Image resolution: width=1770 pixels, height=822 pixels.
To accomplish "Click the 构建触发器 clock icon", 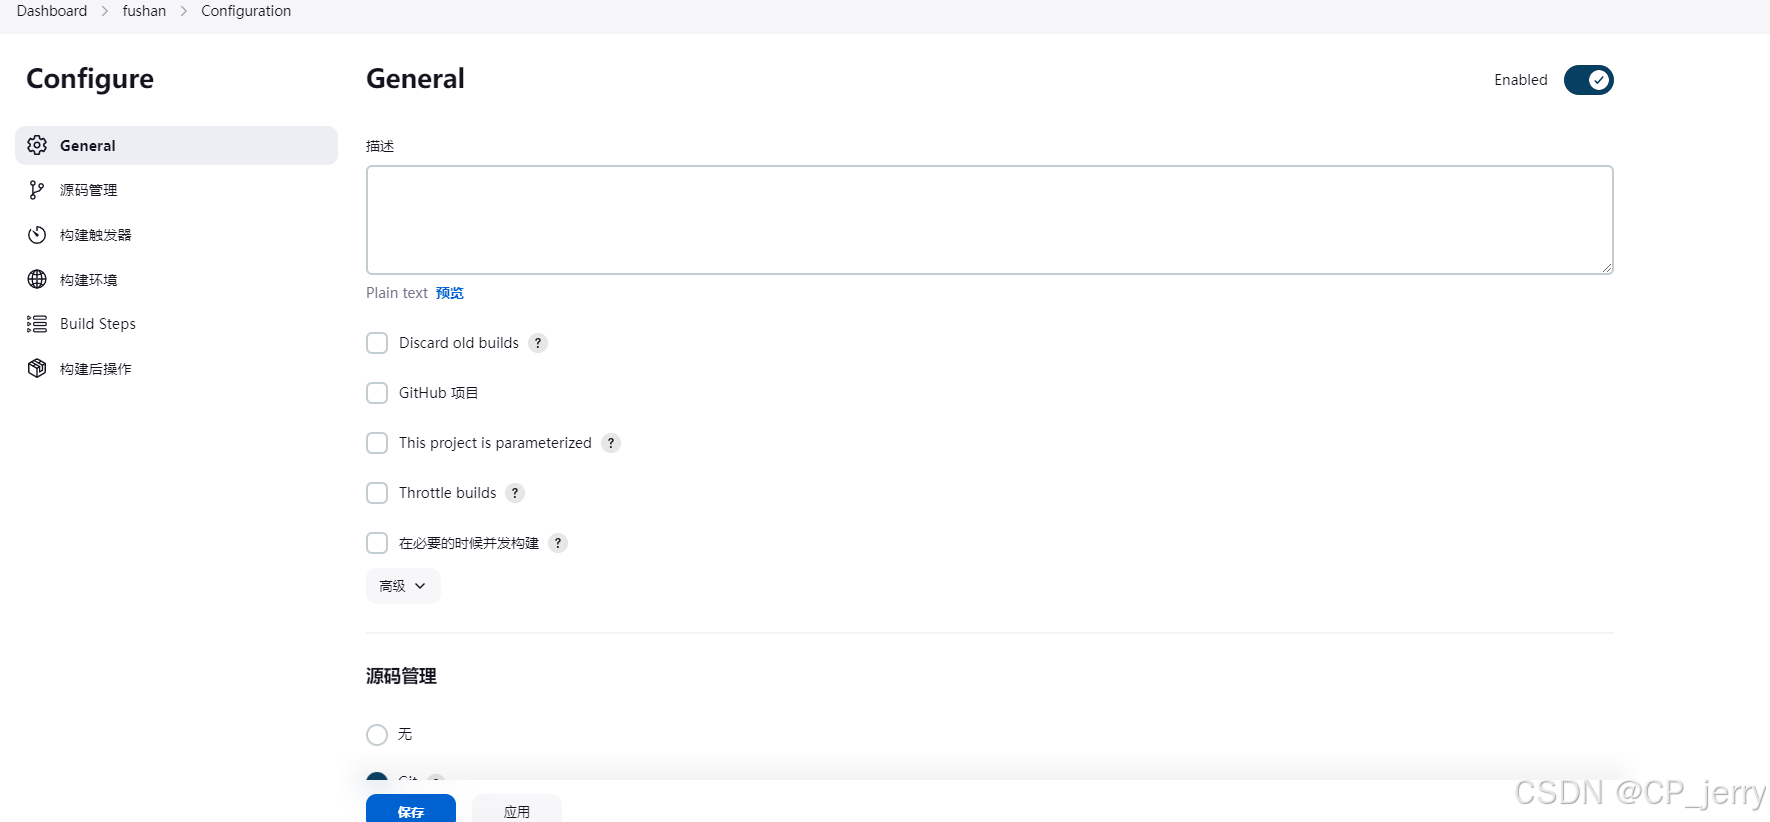I will pos(37,235).
